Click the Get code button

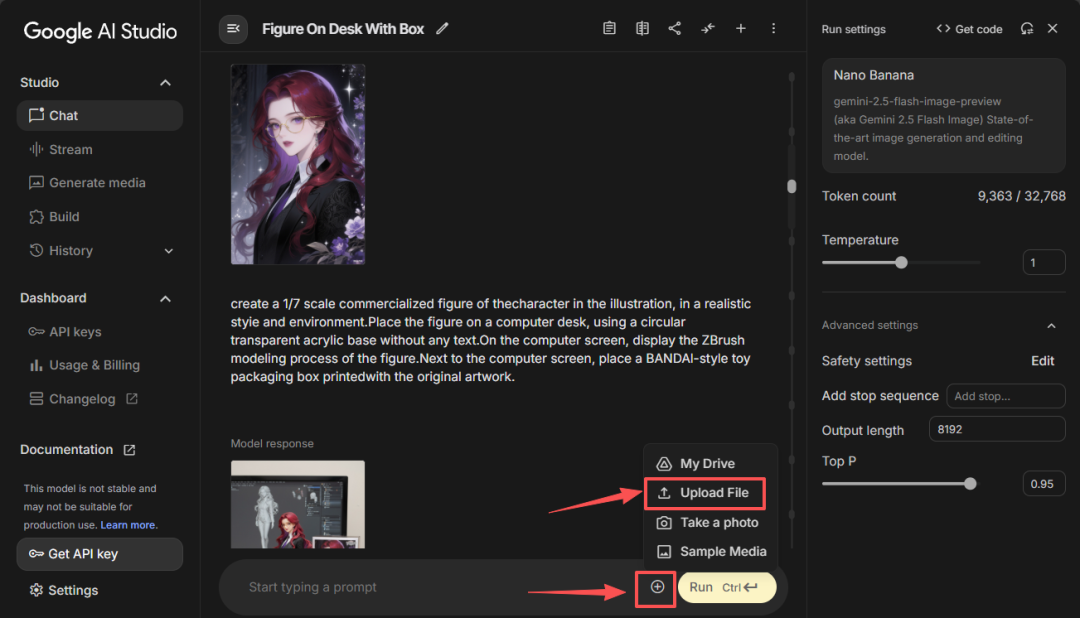[969, 29]
